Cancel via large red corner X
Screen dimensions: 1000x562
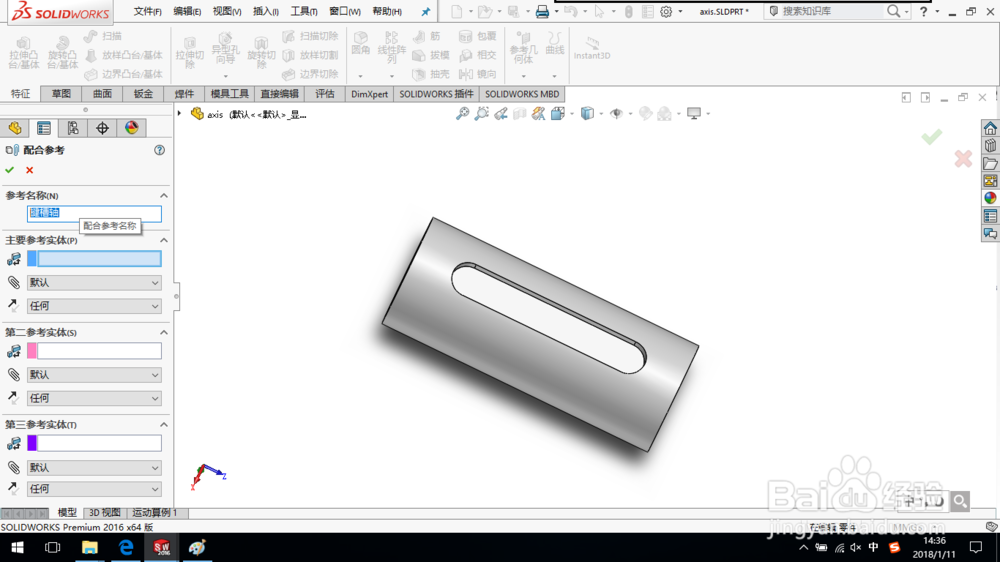(x=963, y=158)
